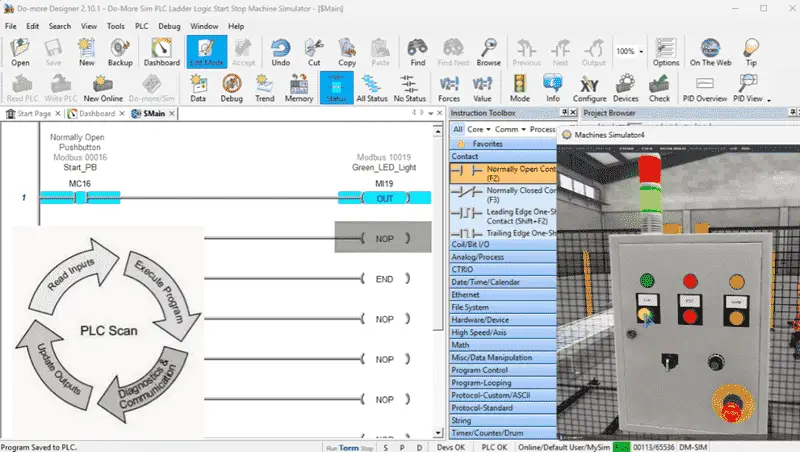This screenshot has height=452, width=800.
Task: Open the Comm dropdown in toolbox
Action: pos(510,130)
